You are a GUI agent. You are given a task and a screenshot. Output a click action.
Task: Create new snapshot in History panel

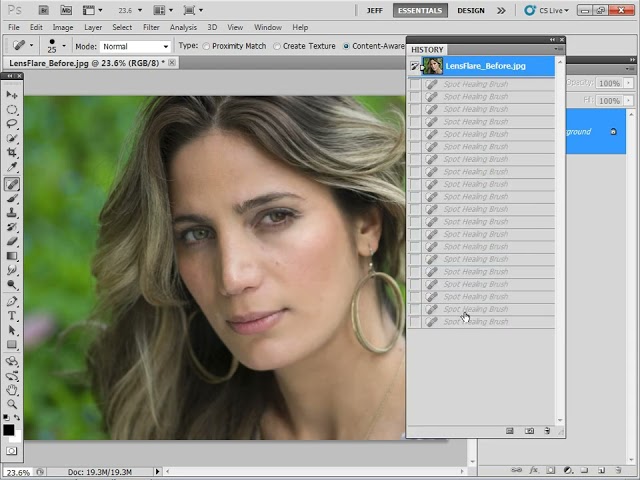coord(529,431)
